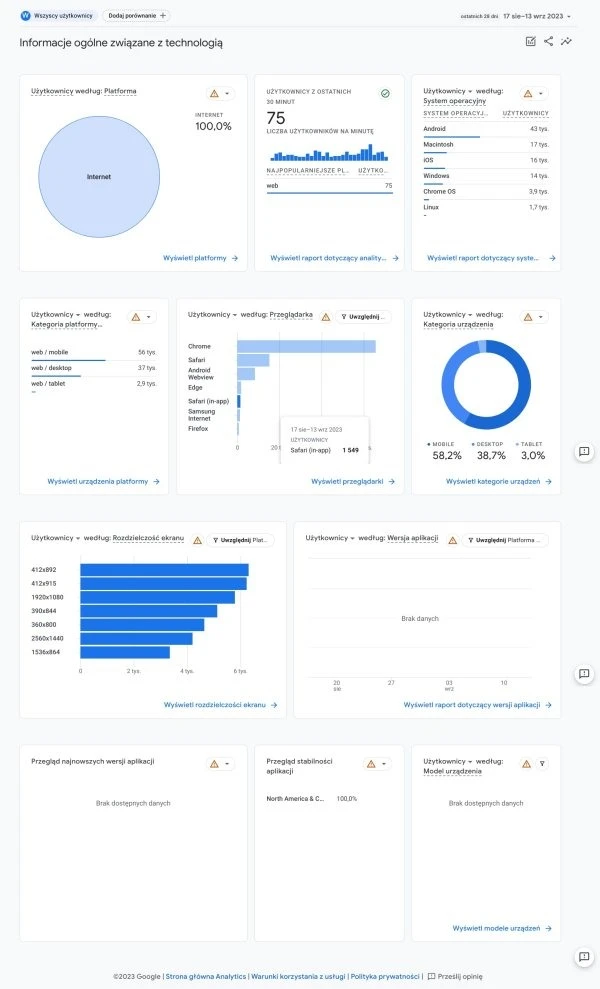Click the 412x892 bar in the resolution chart
This screenshot has height=989, width=600.
click(164, 570)
